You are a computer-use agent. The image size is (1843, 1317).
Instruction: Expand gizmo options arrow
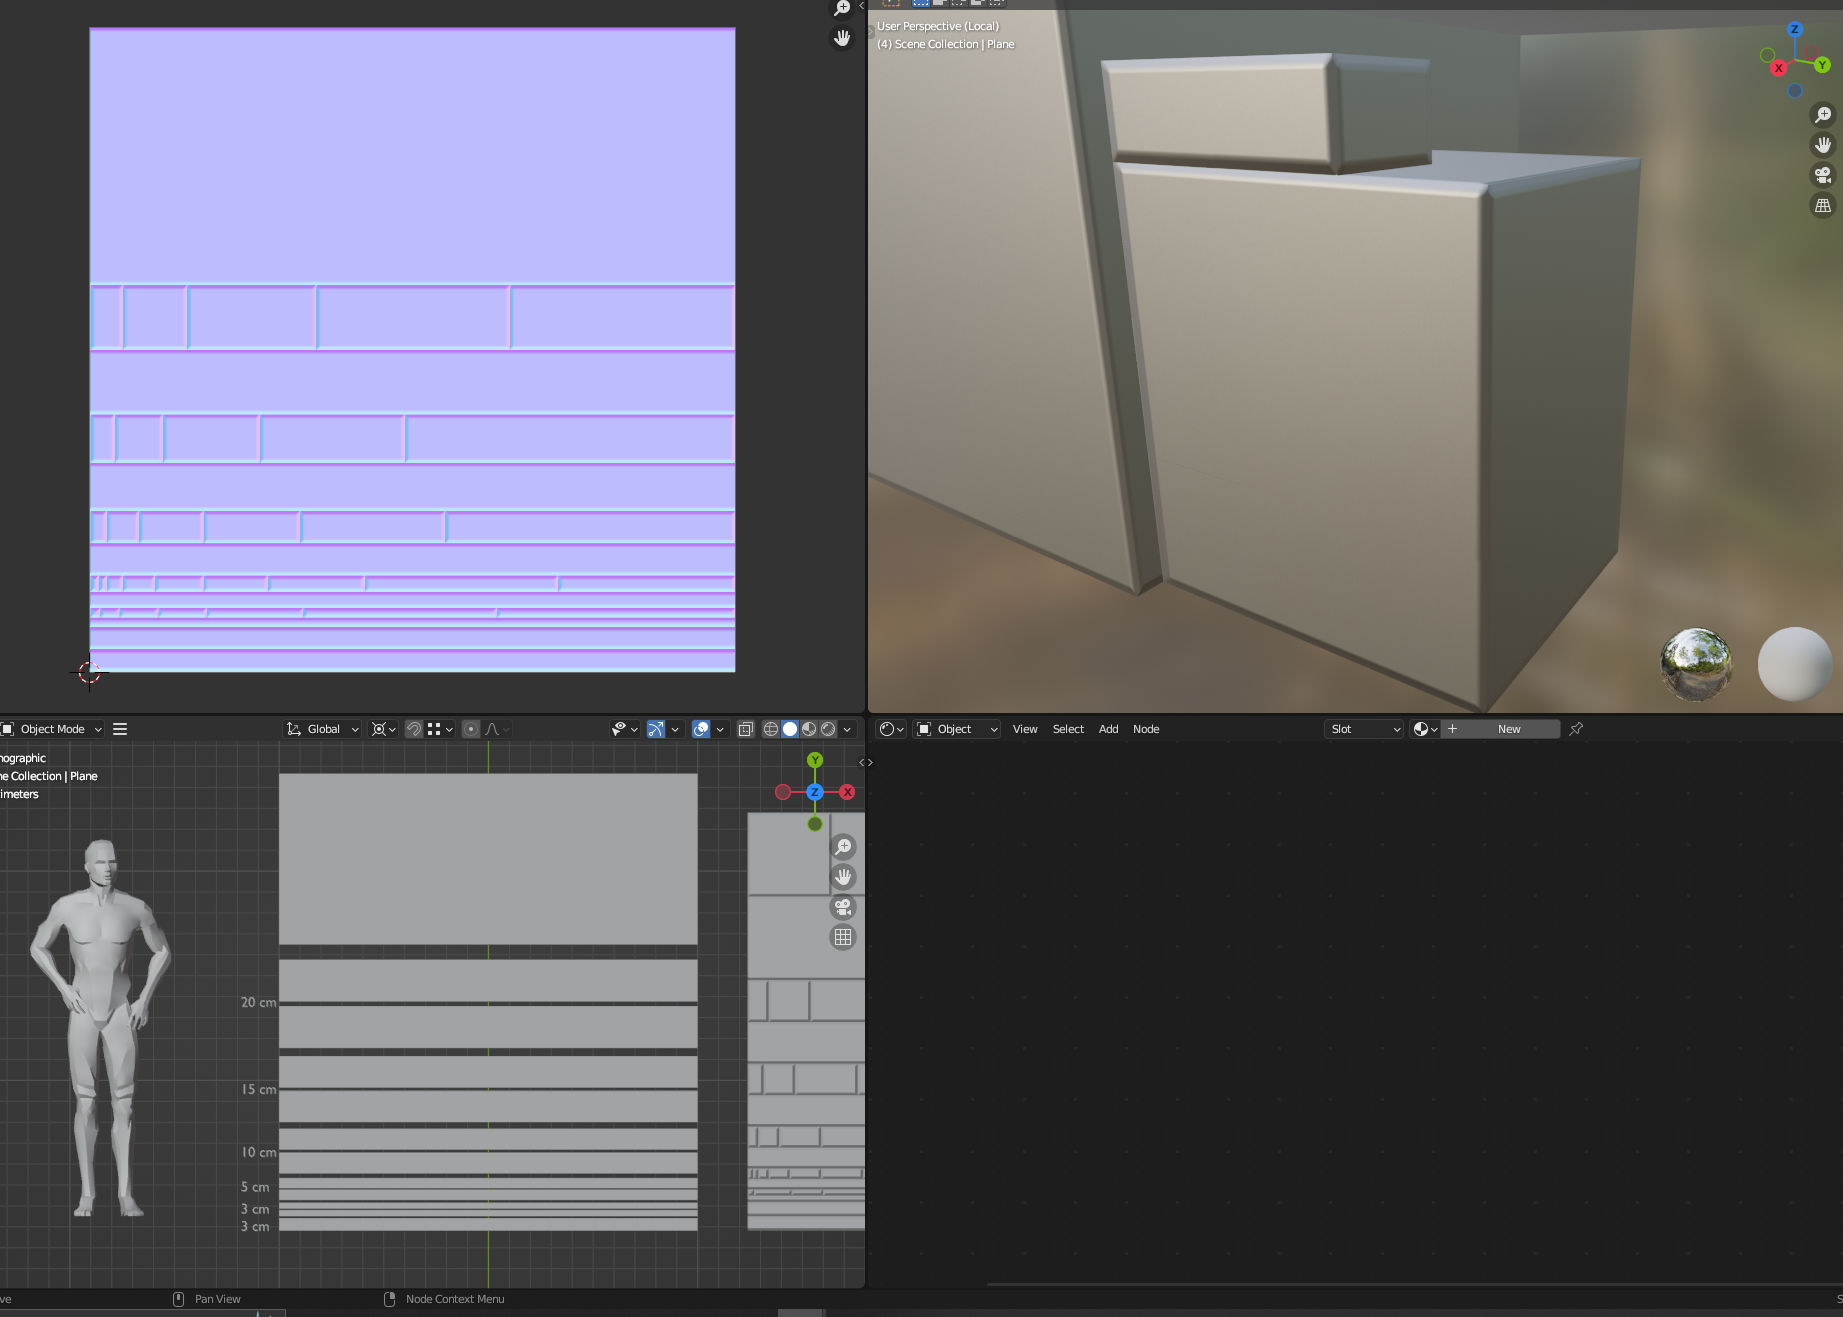(x=675, y=729)
